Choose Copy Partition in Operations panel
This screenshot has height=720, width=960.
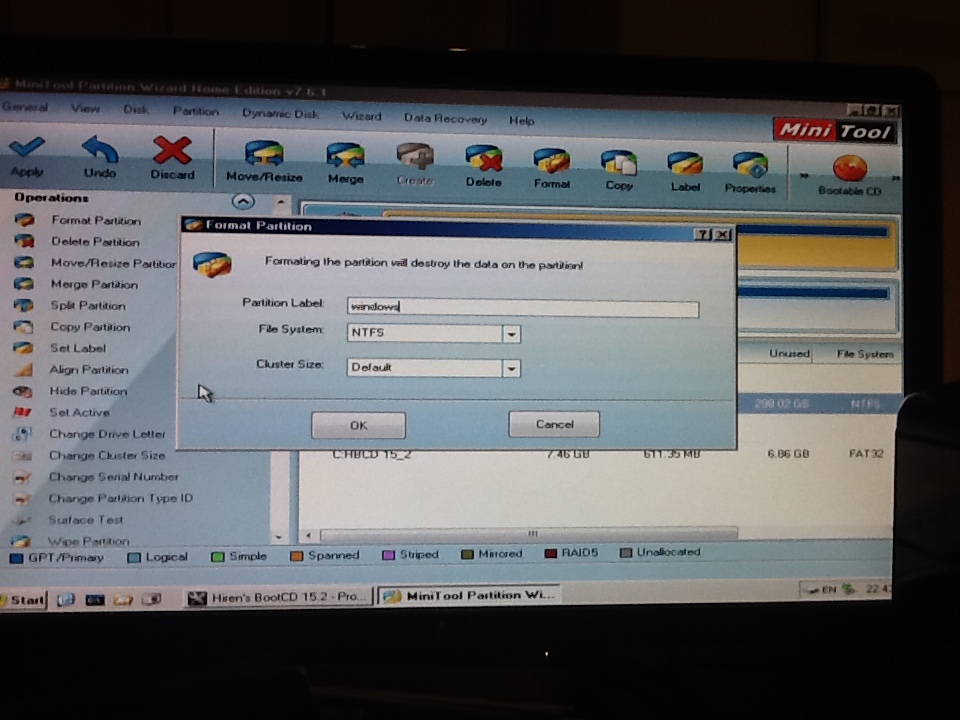pos(91,327)
